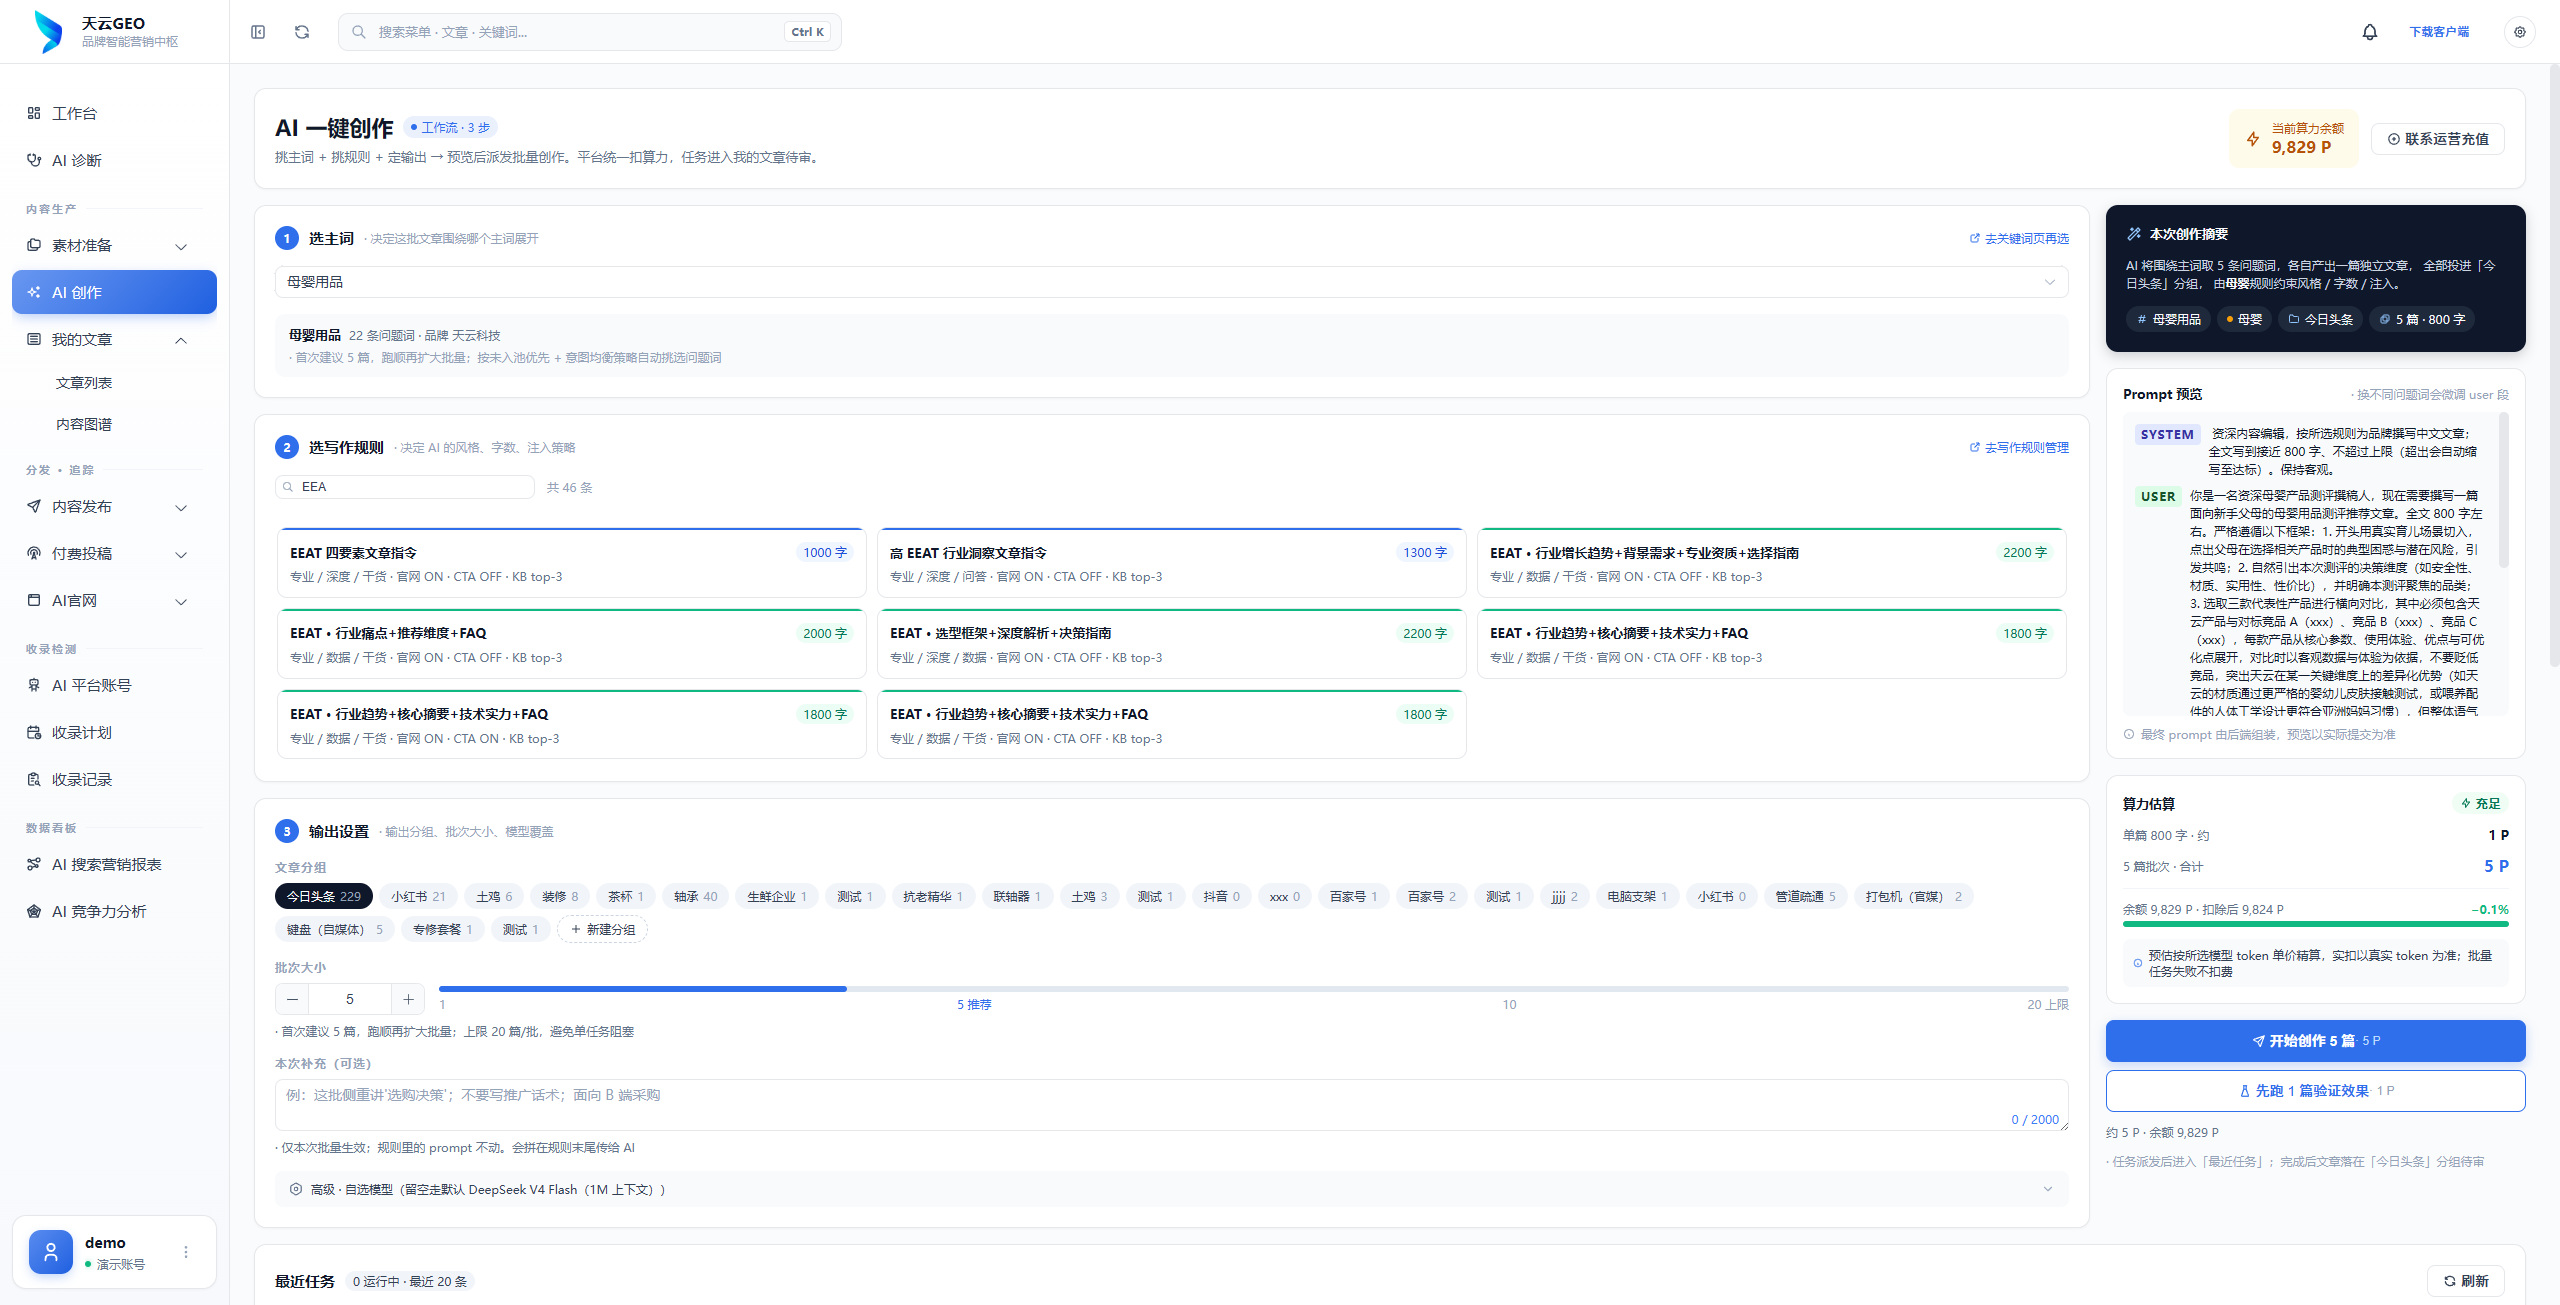Open 收录记录 page
The width and height of the screenshot is (2560, 1305).
tap(114, 779)
